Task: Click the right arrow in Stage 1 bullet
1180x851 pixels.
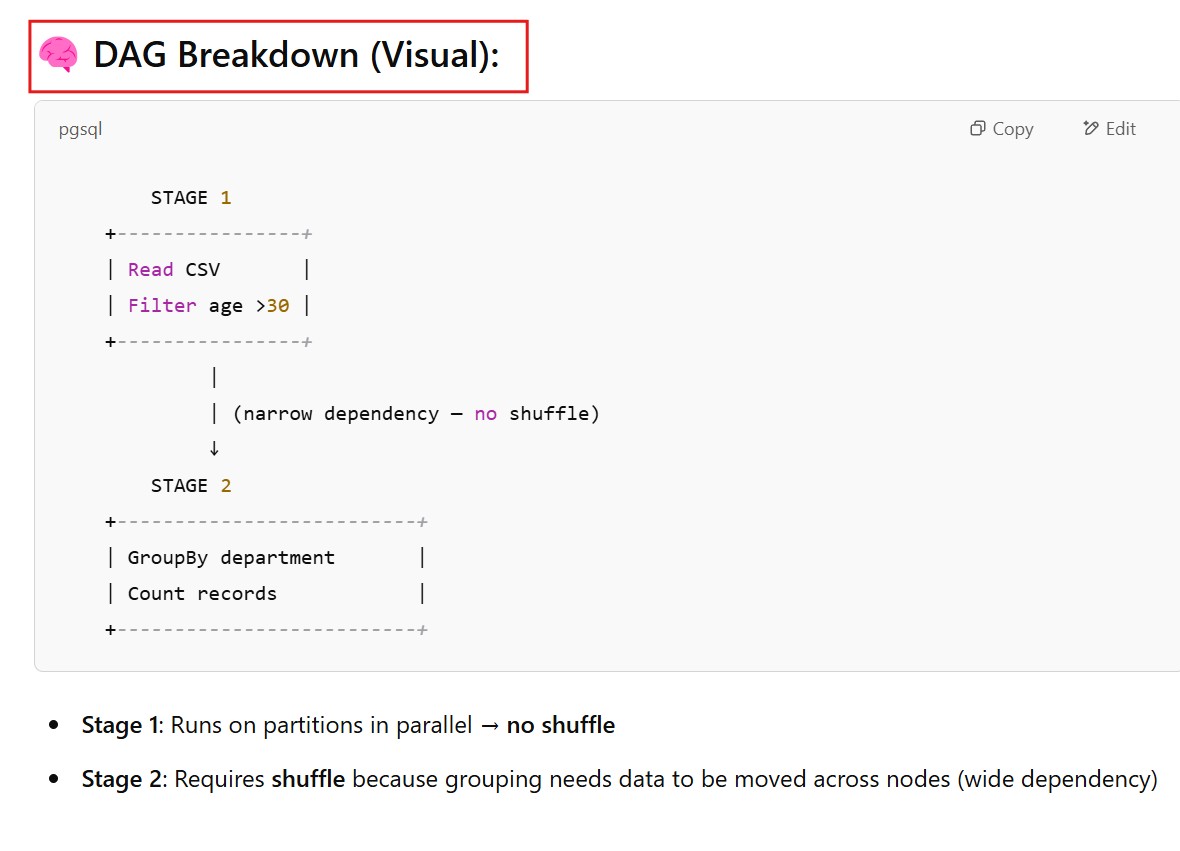Action: [x=489, y=726]
